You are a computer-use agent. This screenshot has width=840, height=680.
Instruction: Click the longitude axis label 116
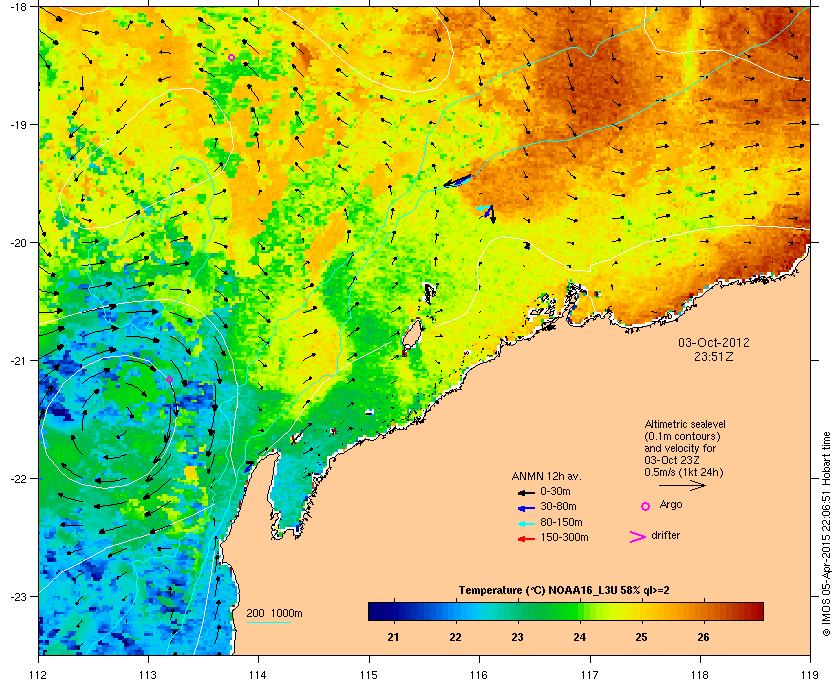(479, 674)
